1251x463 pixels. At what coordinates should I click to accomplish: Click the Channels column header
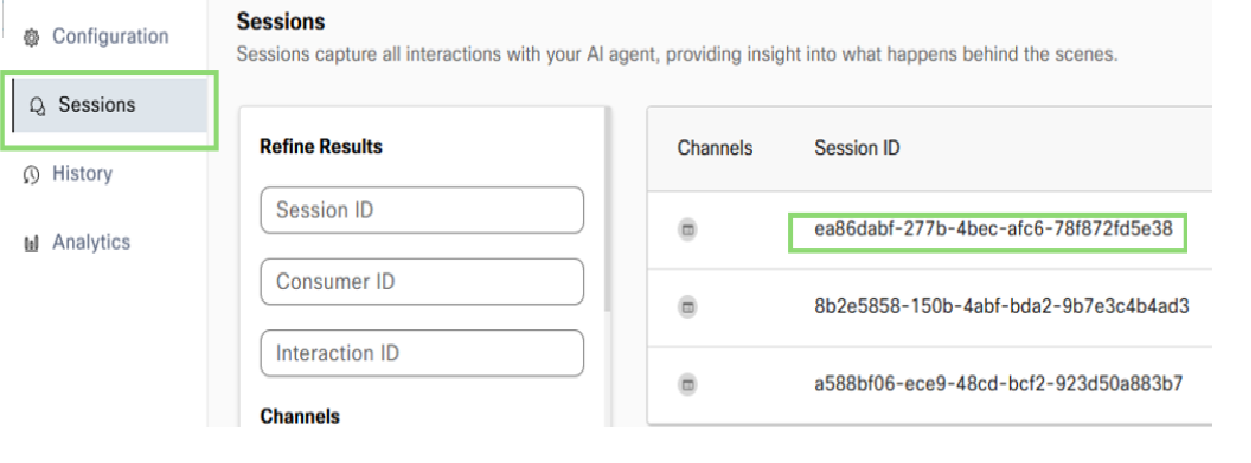[x=714, y=148]
